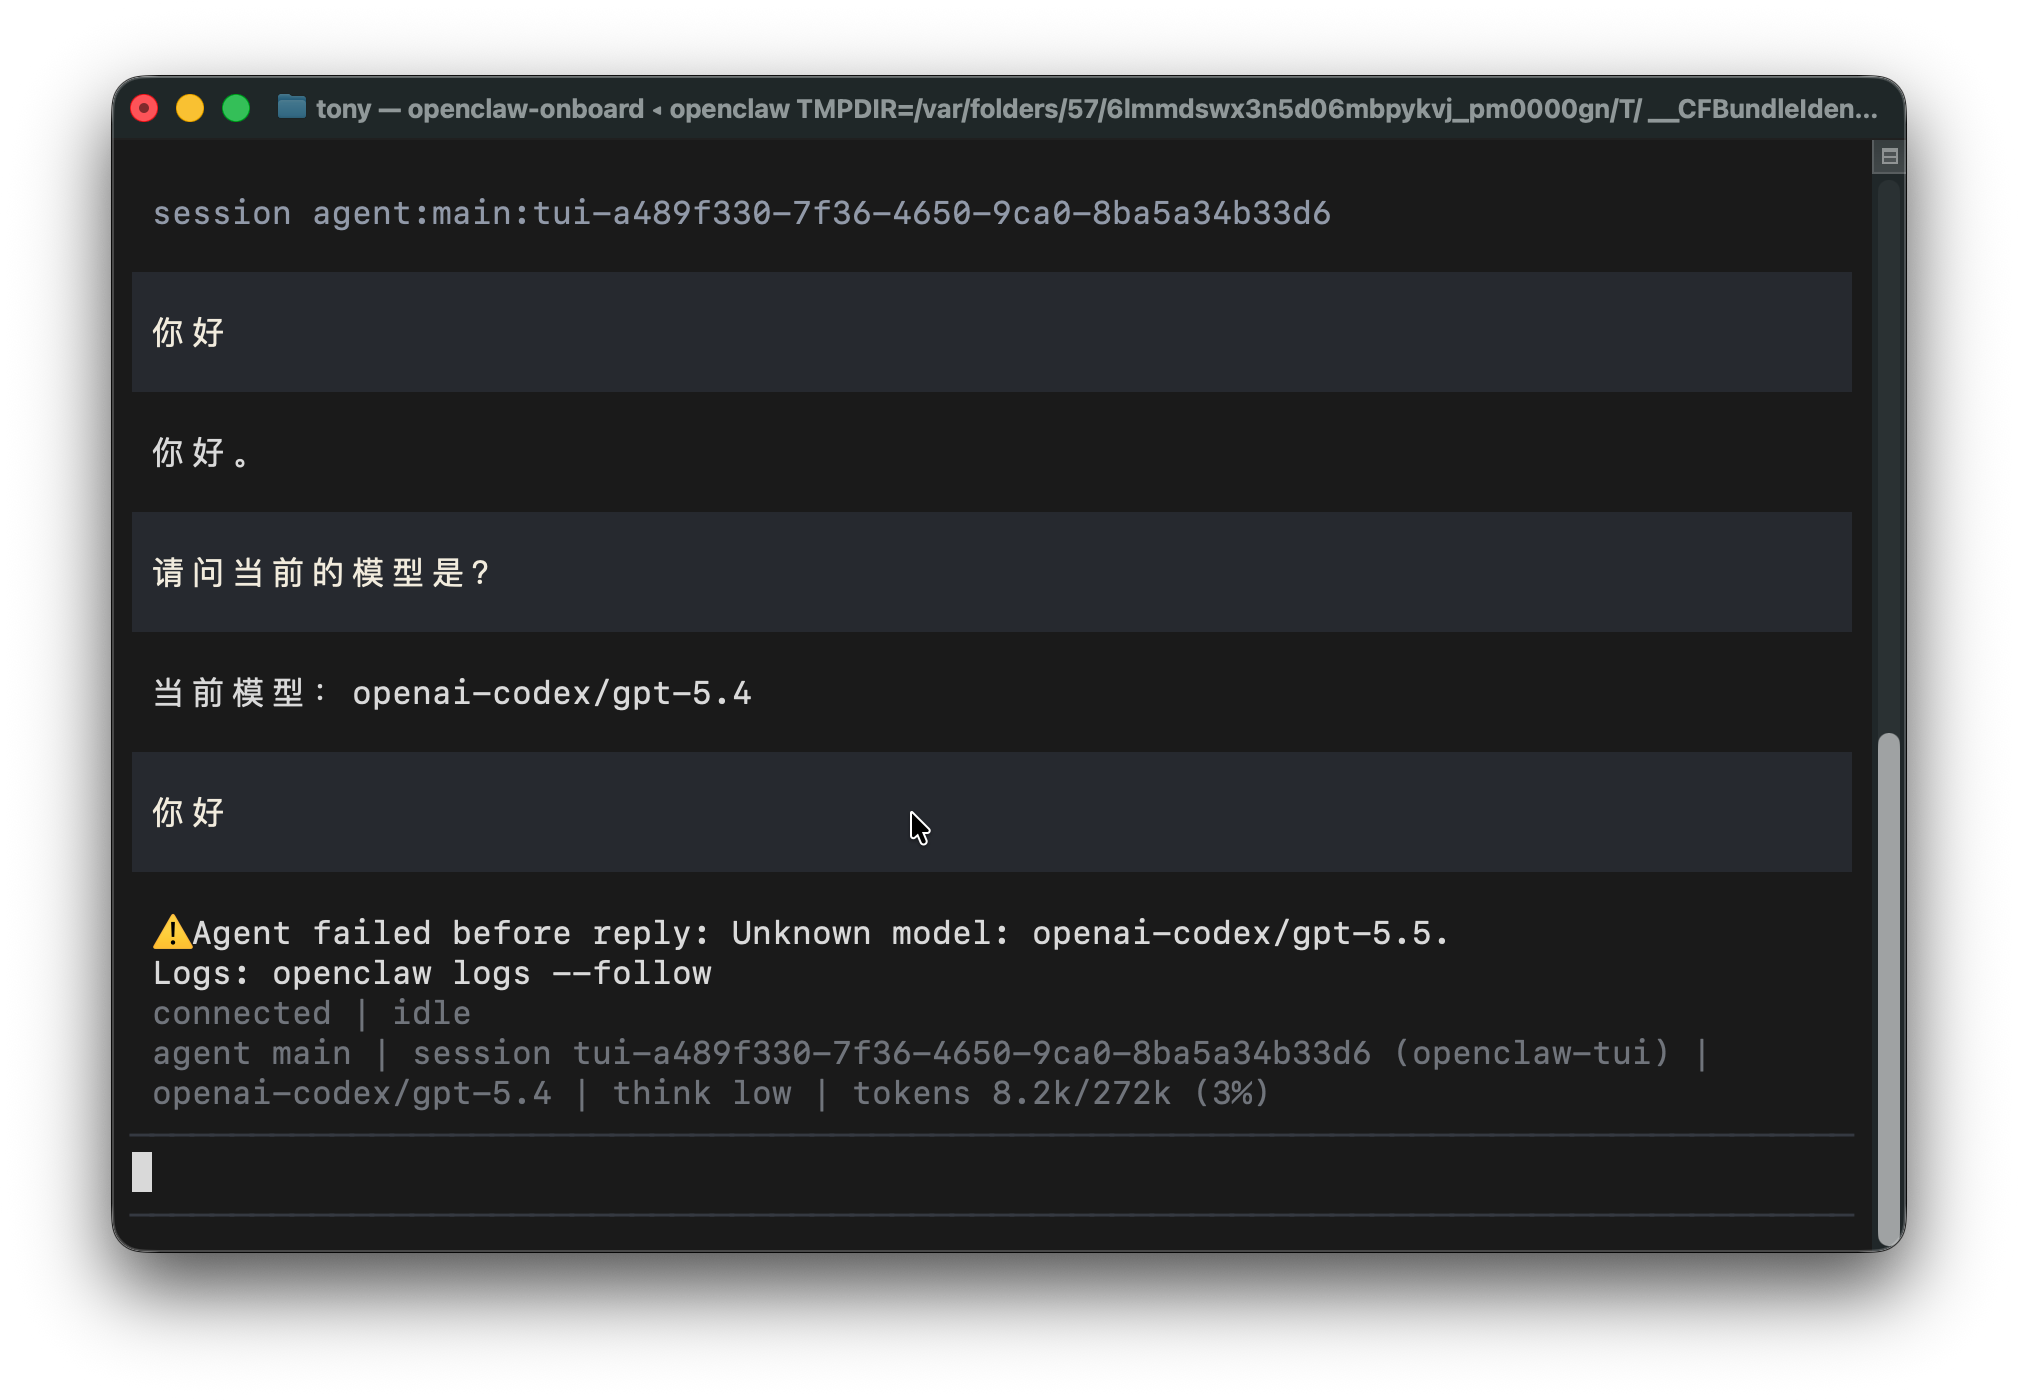Click the 你好 message above the failure warning

[188, 812]
